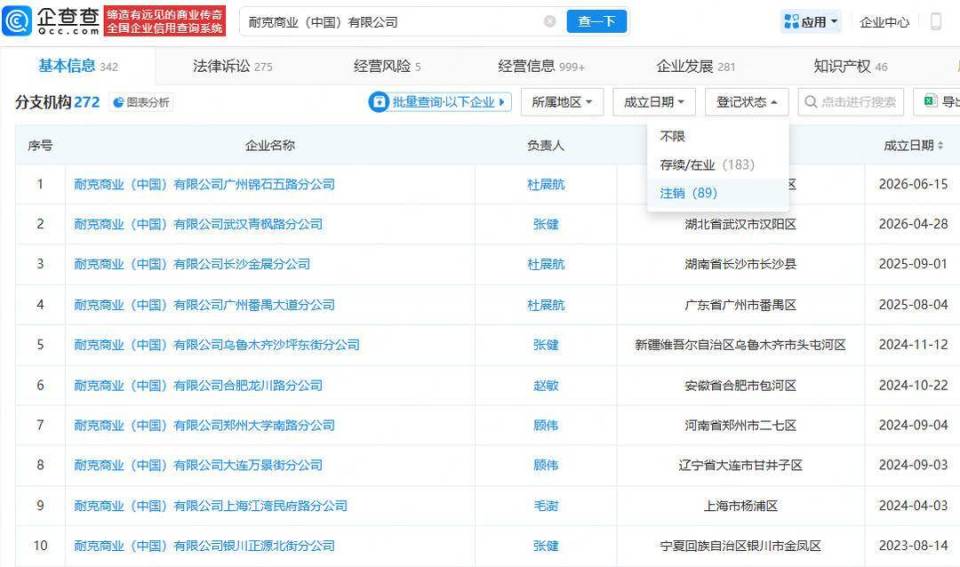This screenshot has height=567, width=960.
Task: Click the 负责人 column header
Action: pos(546,146)
